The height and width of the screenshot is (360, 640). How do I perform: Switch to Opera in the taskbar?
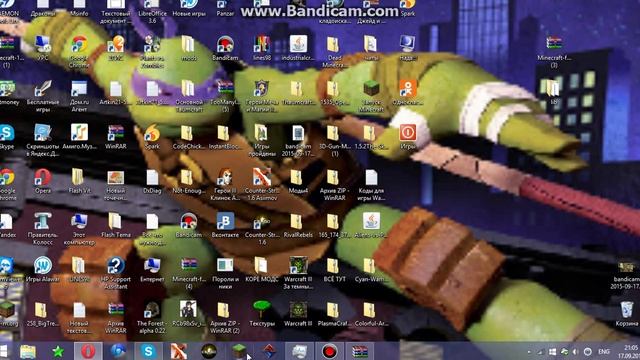click(88, 351)
